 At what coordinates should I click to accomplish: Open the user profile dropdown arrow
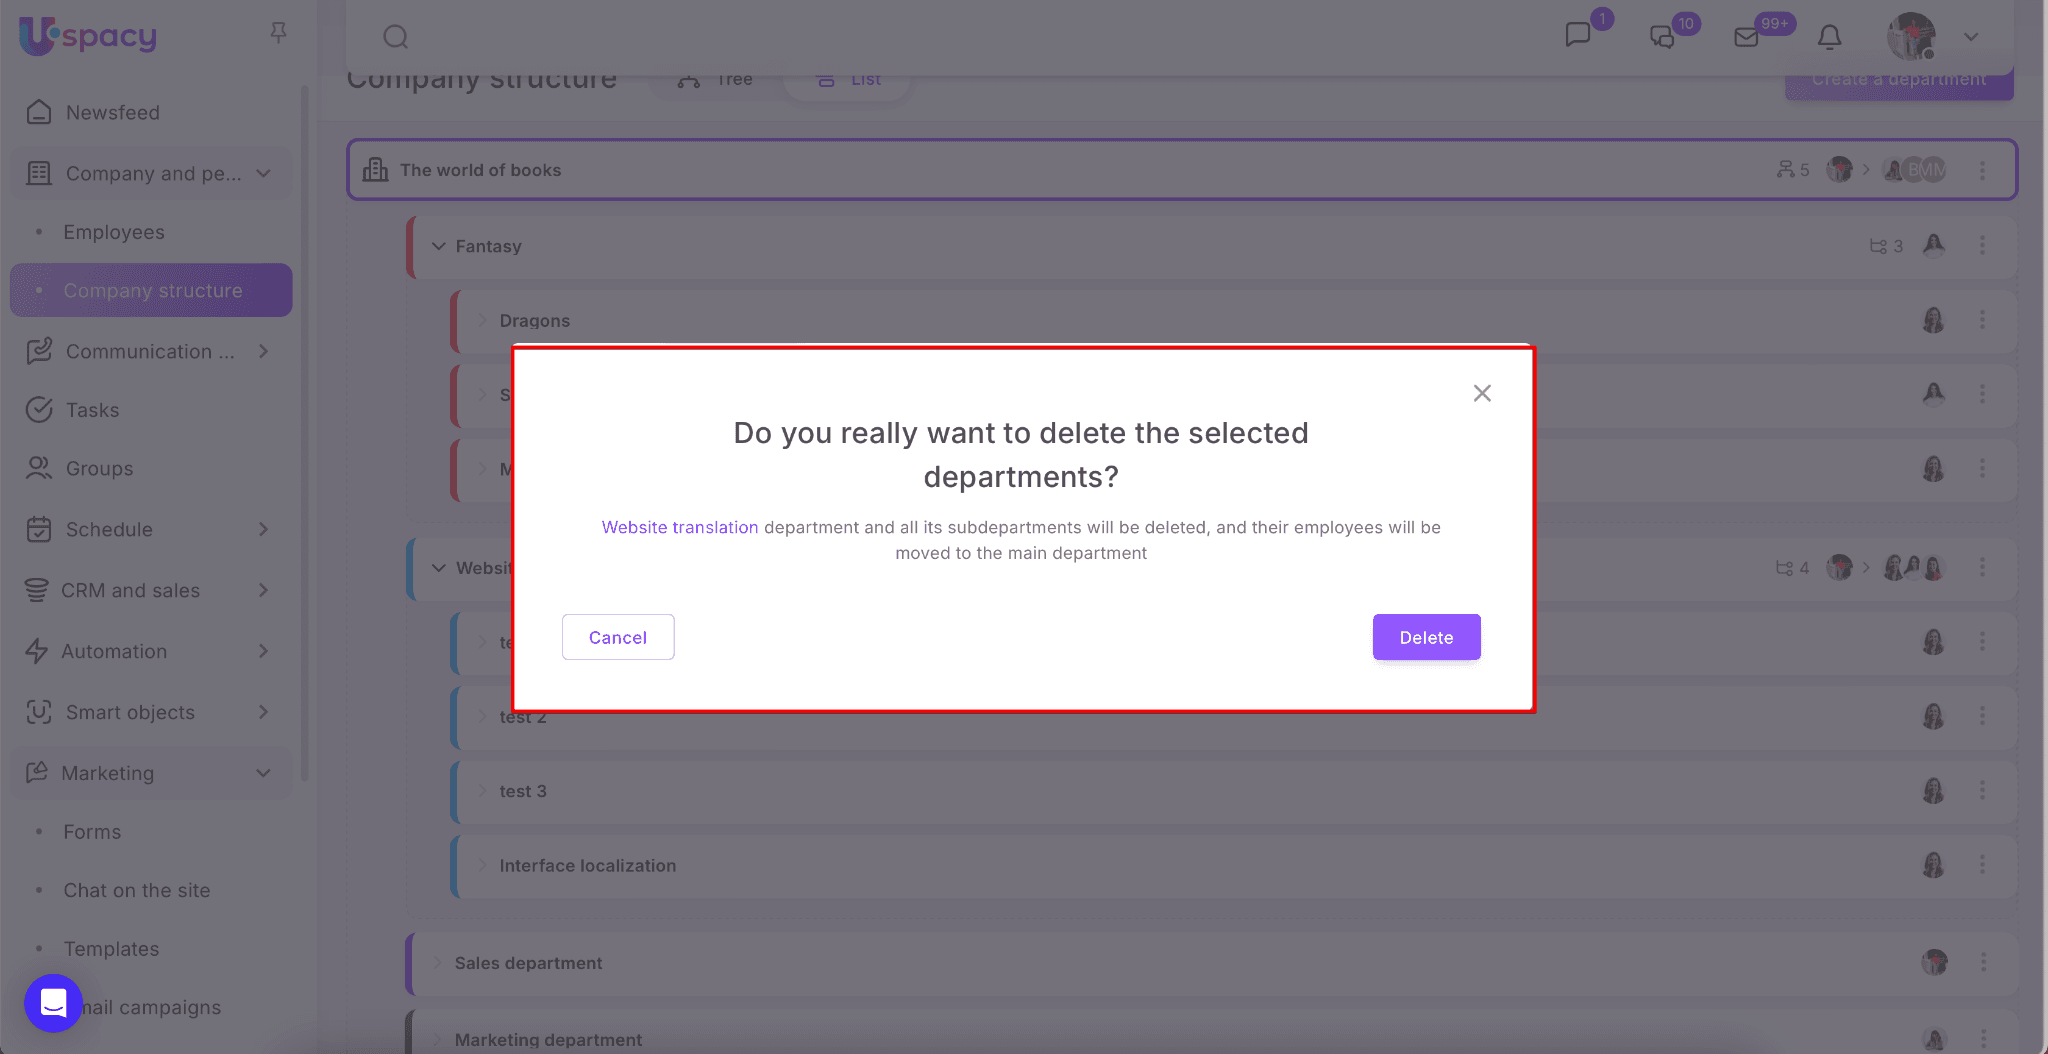point(1971,37)
